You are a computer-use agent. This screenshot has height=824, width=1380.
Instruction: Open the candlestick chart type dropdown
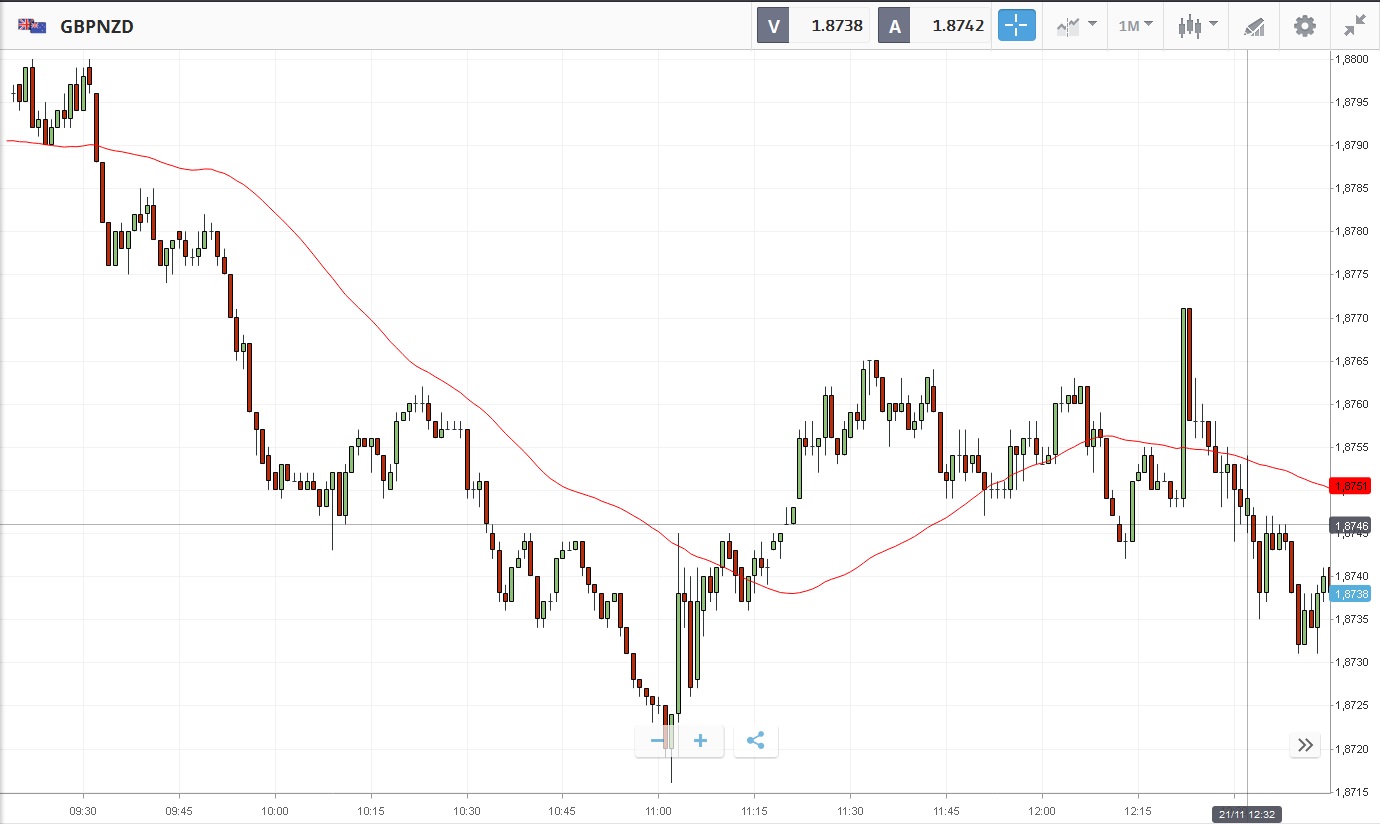point(1197,26)
